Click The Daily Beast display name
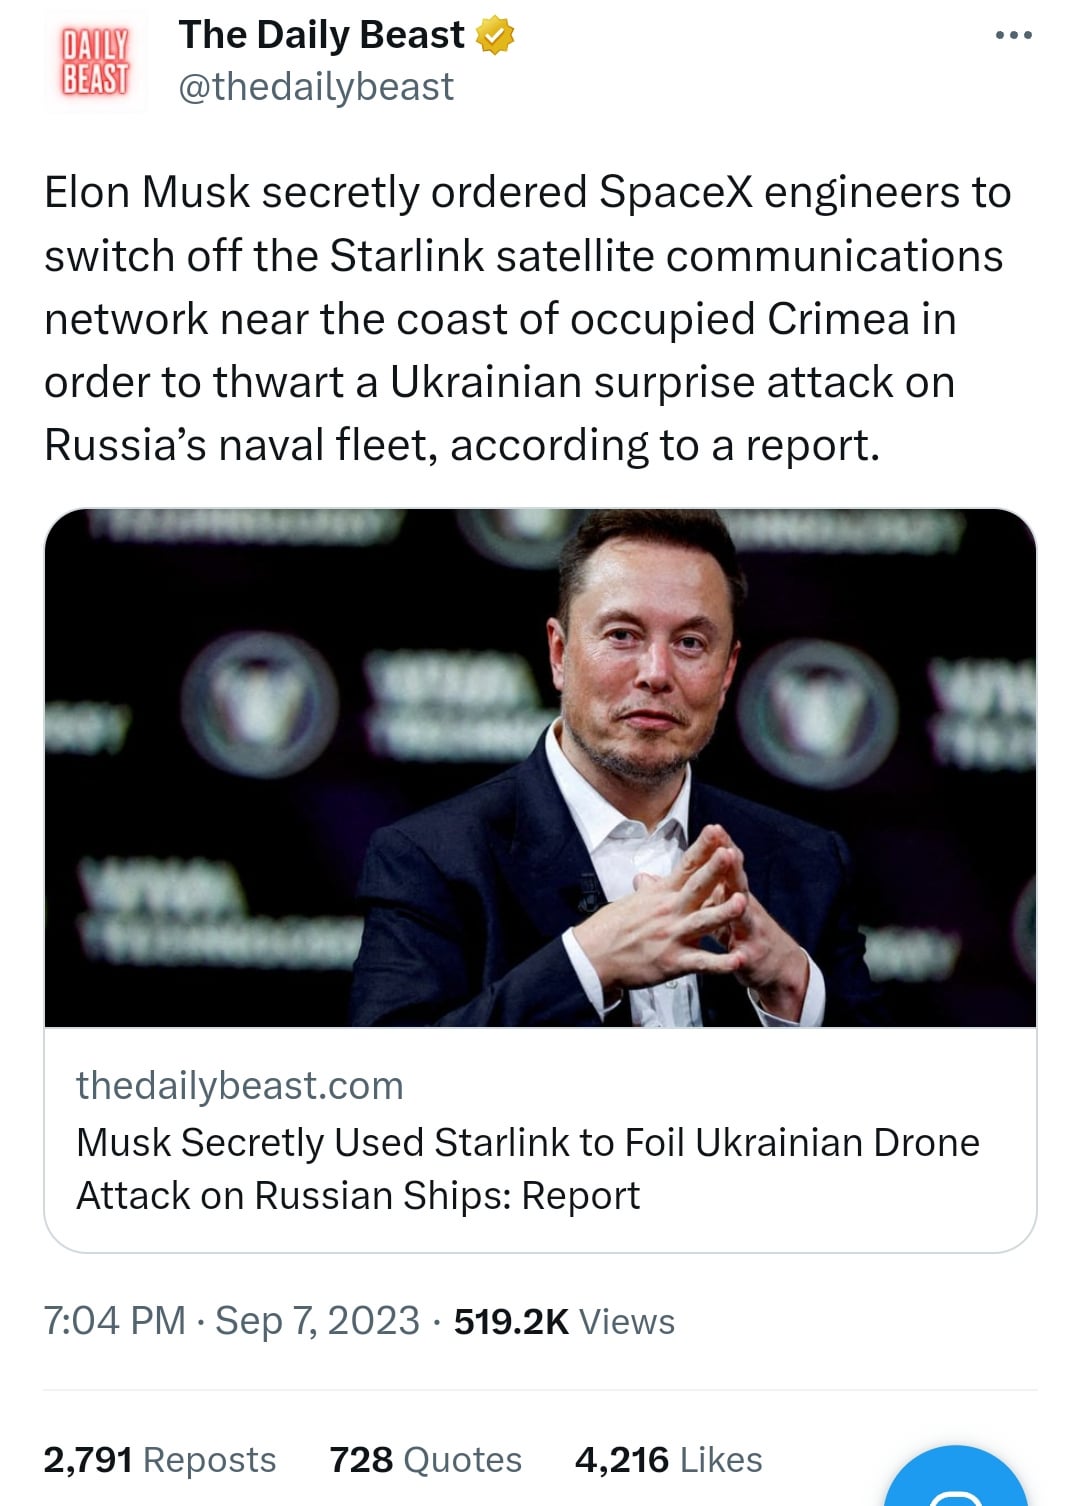Screen dimensions: 1080x1506 coord(321,36)
